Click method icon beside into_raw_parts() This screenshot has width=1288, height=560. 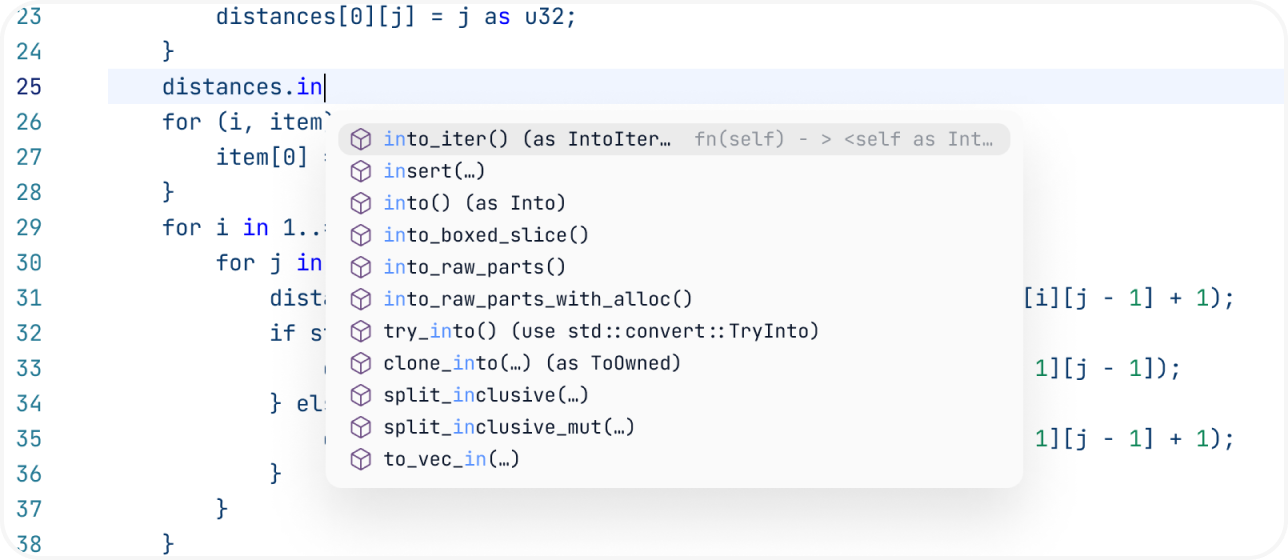pos(361,267)
